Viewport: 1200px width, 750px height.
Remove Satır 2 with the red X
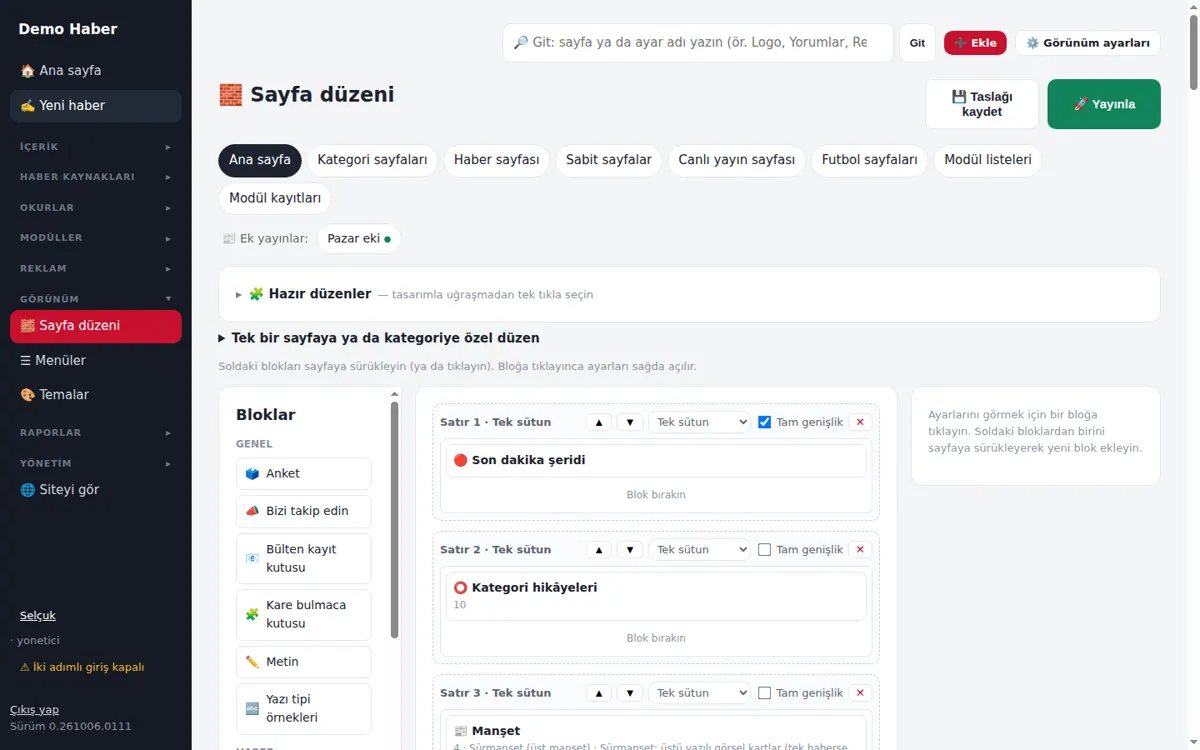(860, 549)
